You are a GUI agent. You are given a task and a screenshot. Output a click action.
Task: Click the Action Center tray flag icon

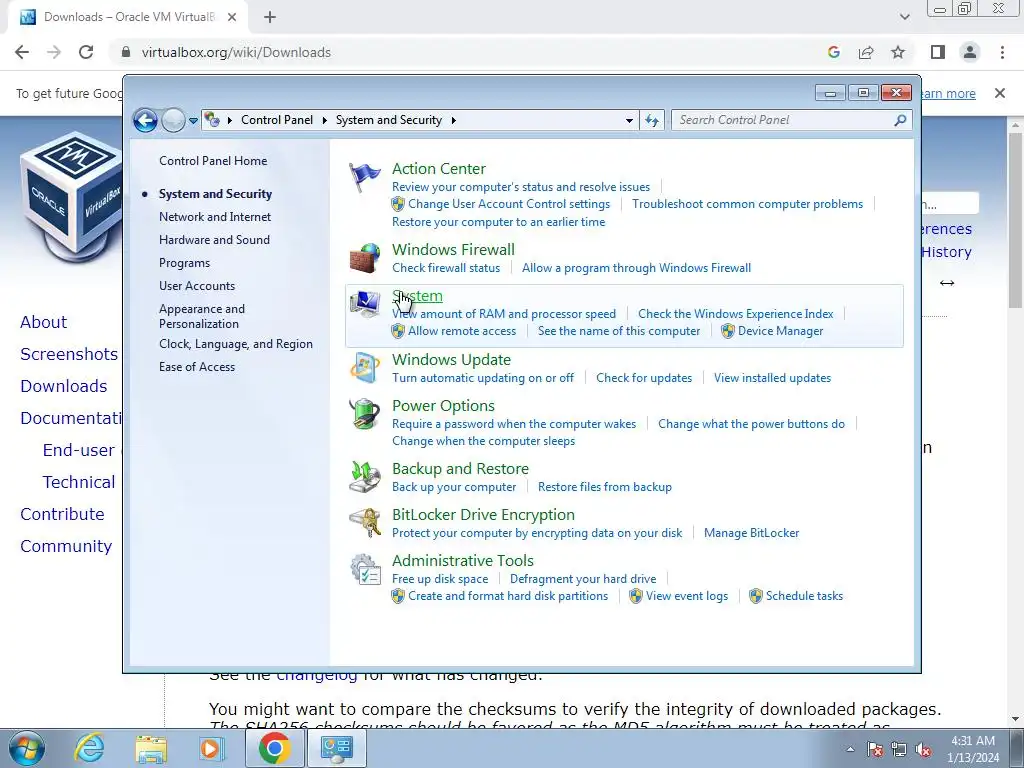point(875,750)
